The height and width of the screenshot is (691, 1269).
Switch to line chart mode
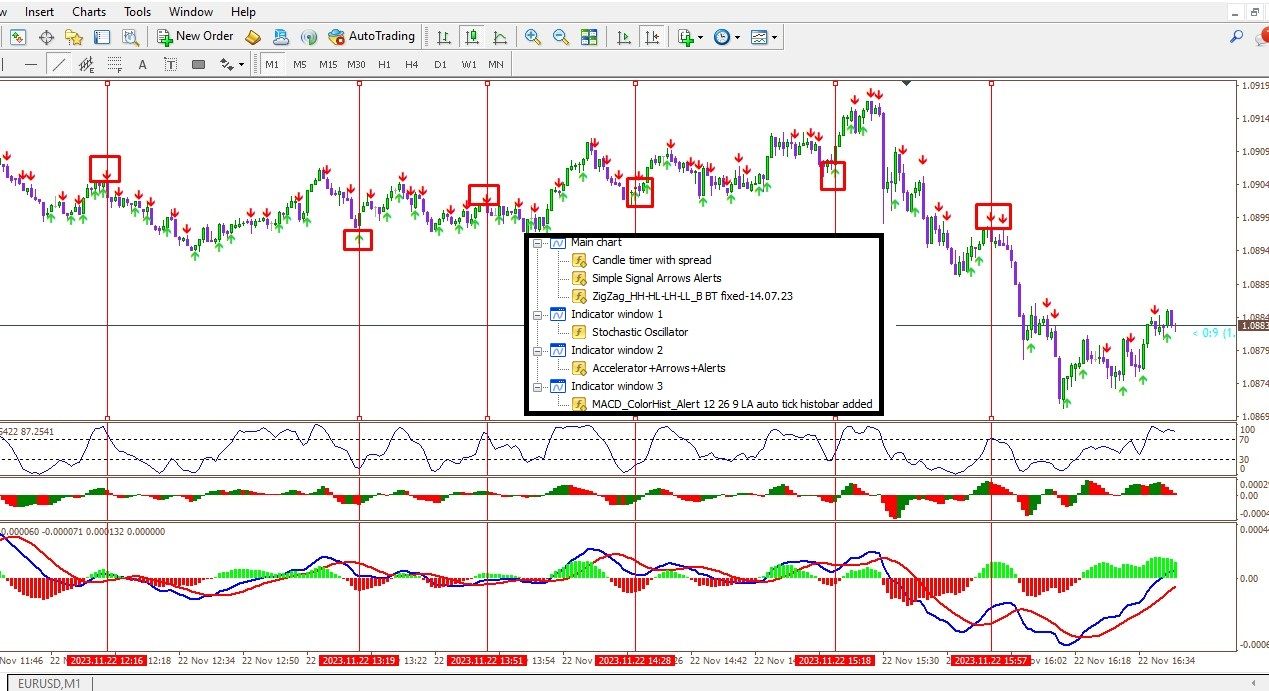click(499, 37)
